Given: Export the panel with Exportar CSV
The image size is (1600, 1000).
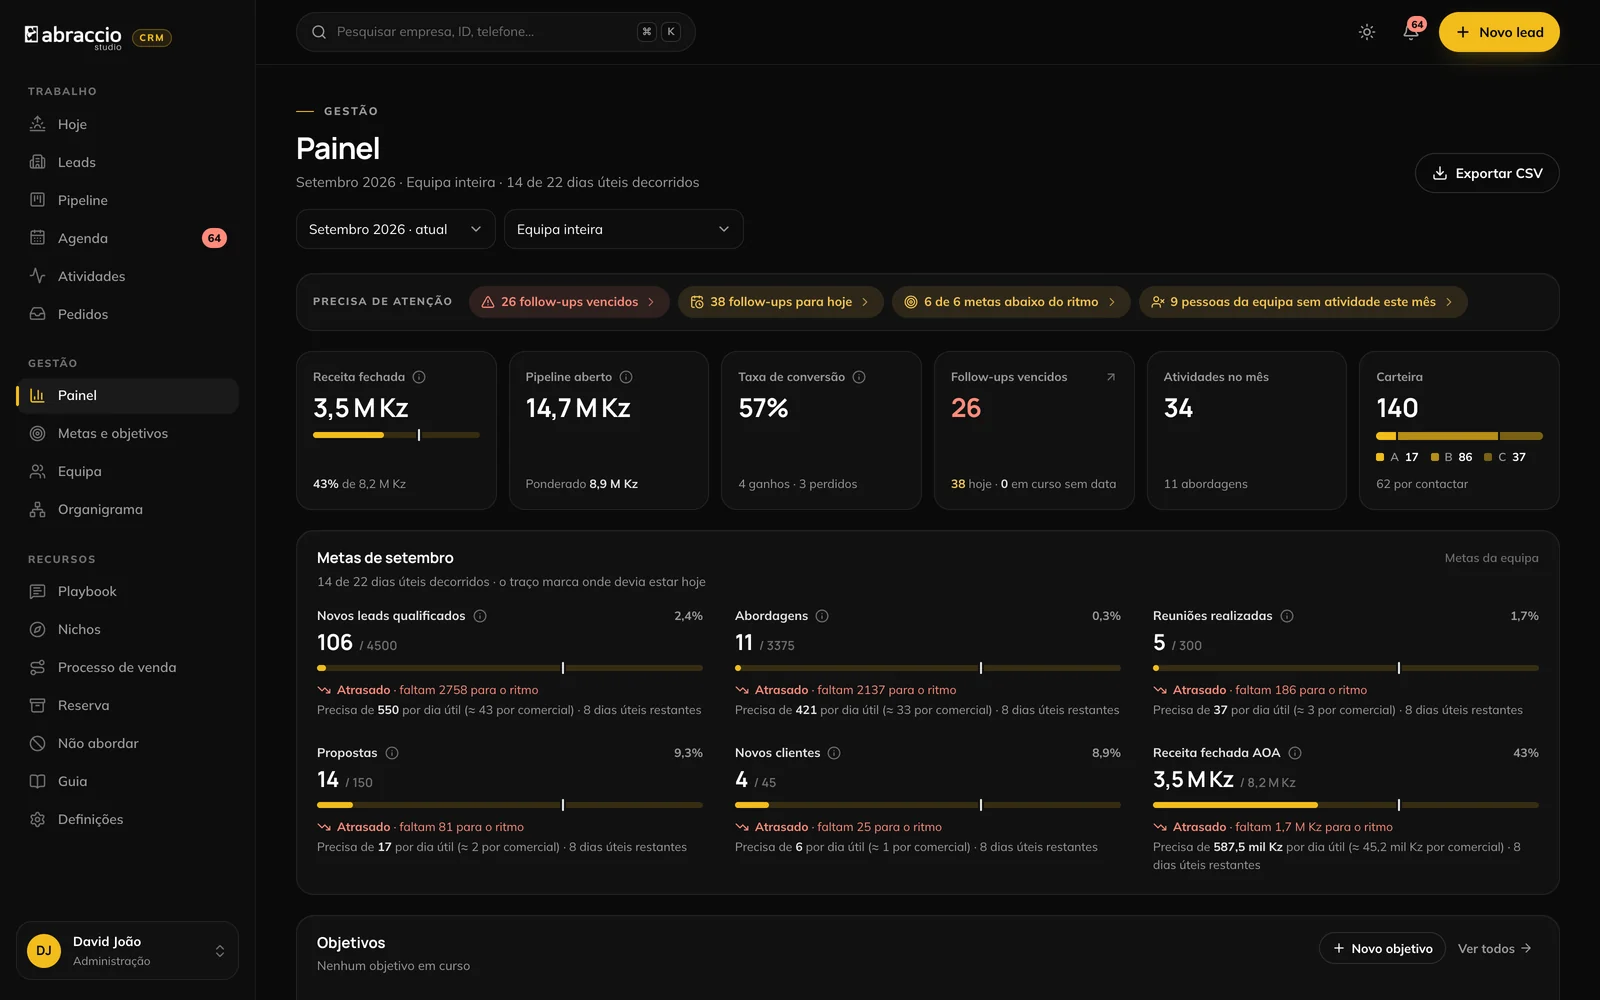Looking at the screenshot, I should [x=1487, y=173].
